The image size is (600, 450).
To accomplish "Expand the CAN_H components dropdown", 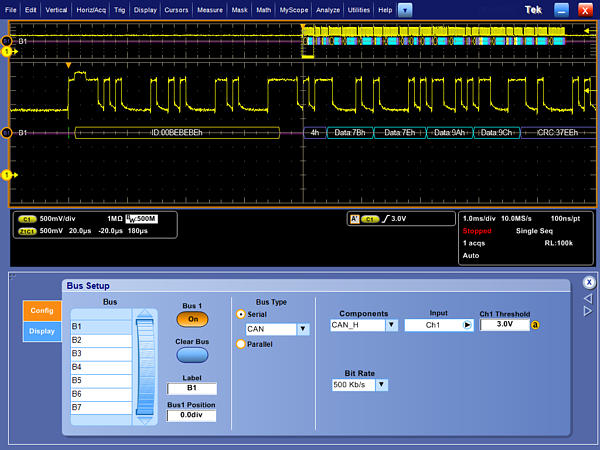I will point(392,325).
